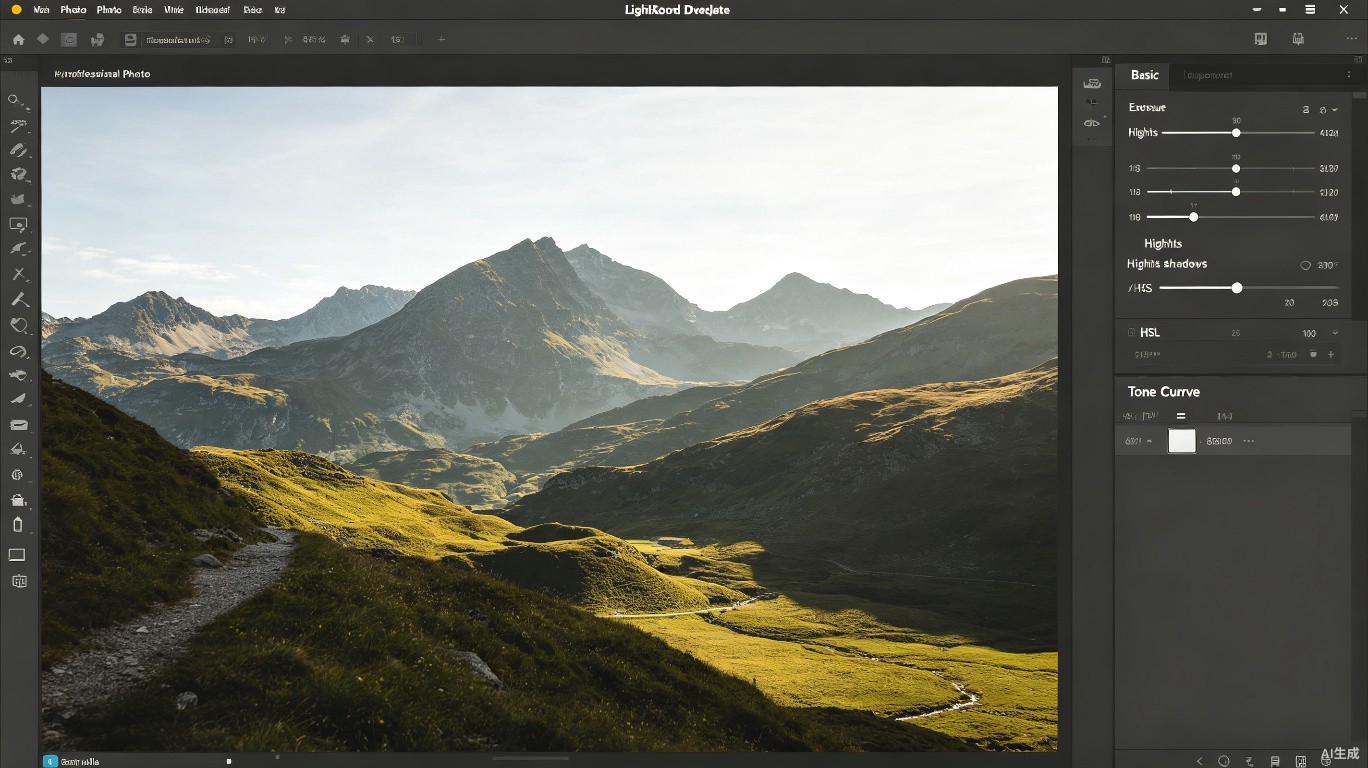Click the slider handle directly above Hights heading
Screen dimensions: 1368x768
point(1193,217)
